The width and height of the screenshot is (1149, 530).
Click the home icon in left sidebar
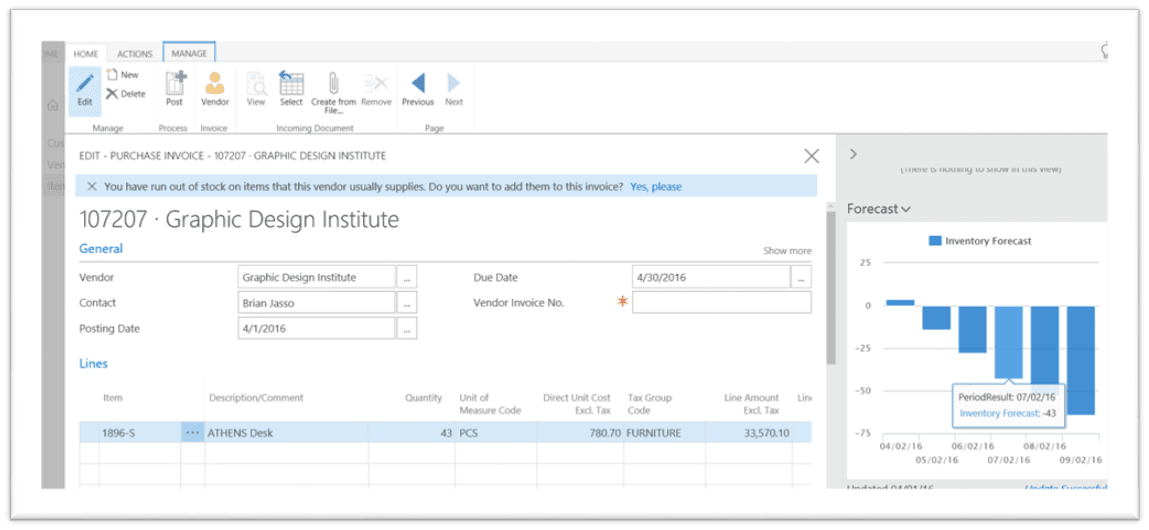[52, 106]
